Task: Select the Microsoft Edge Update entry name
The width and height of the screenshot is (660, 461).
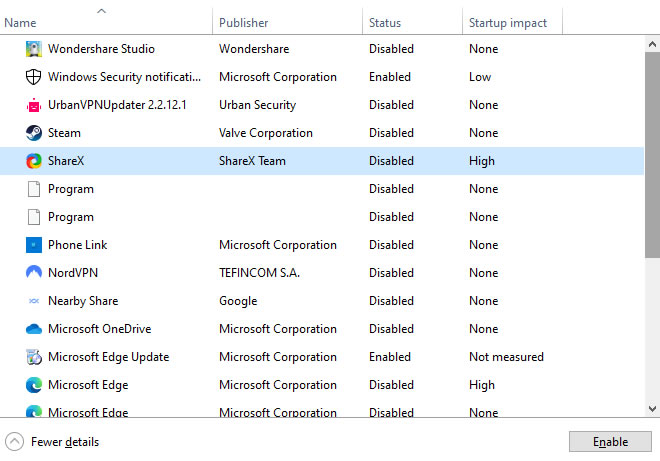Action: (109, 357)
